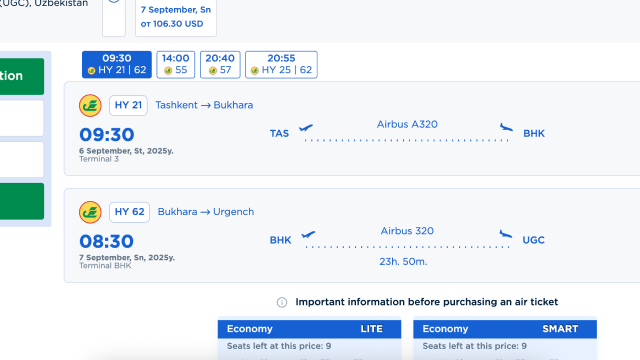This screenshot has width=640, height=360.
Task: Select the Economy LITE fare card
Action: coord(309,338)
